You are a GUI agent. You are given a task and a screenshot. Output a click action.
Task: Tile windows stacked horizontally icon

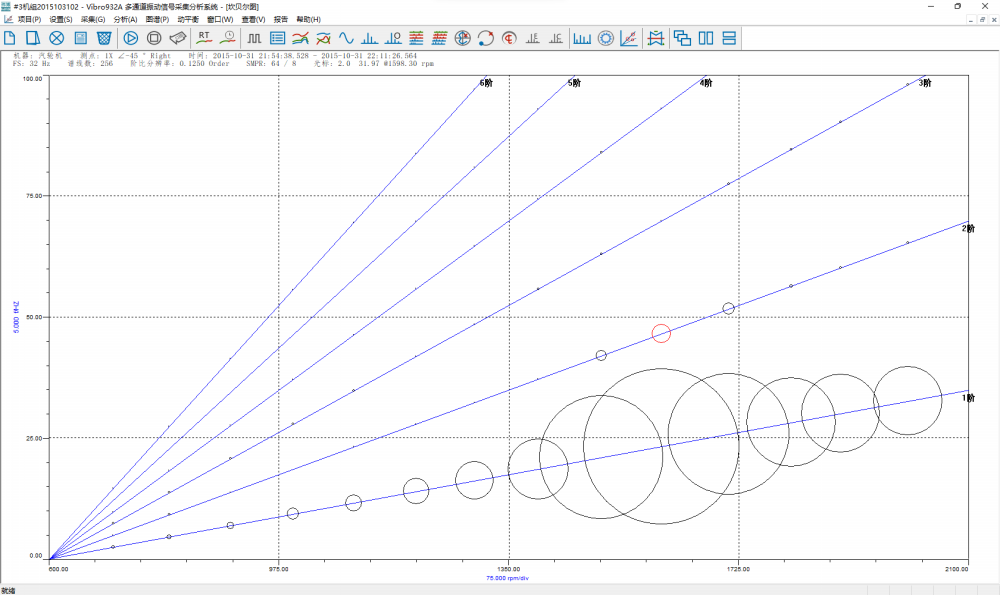[729, 38]
